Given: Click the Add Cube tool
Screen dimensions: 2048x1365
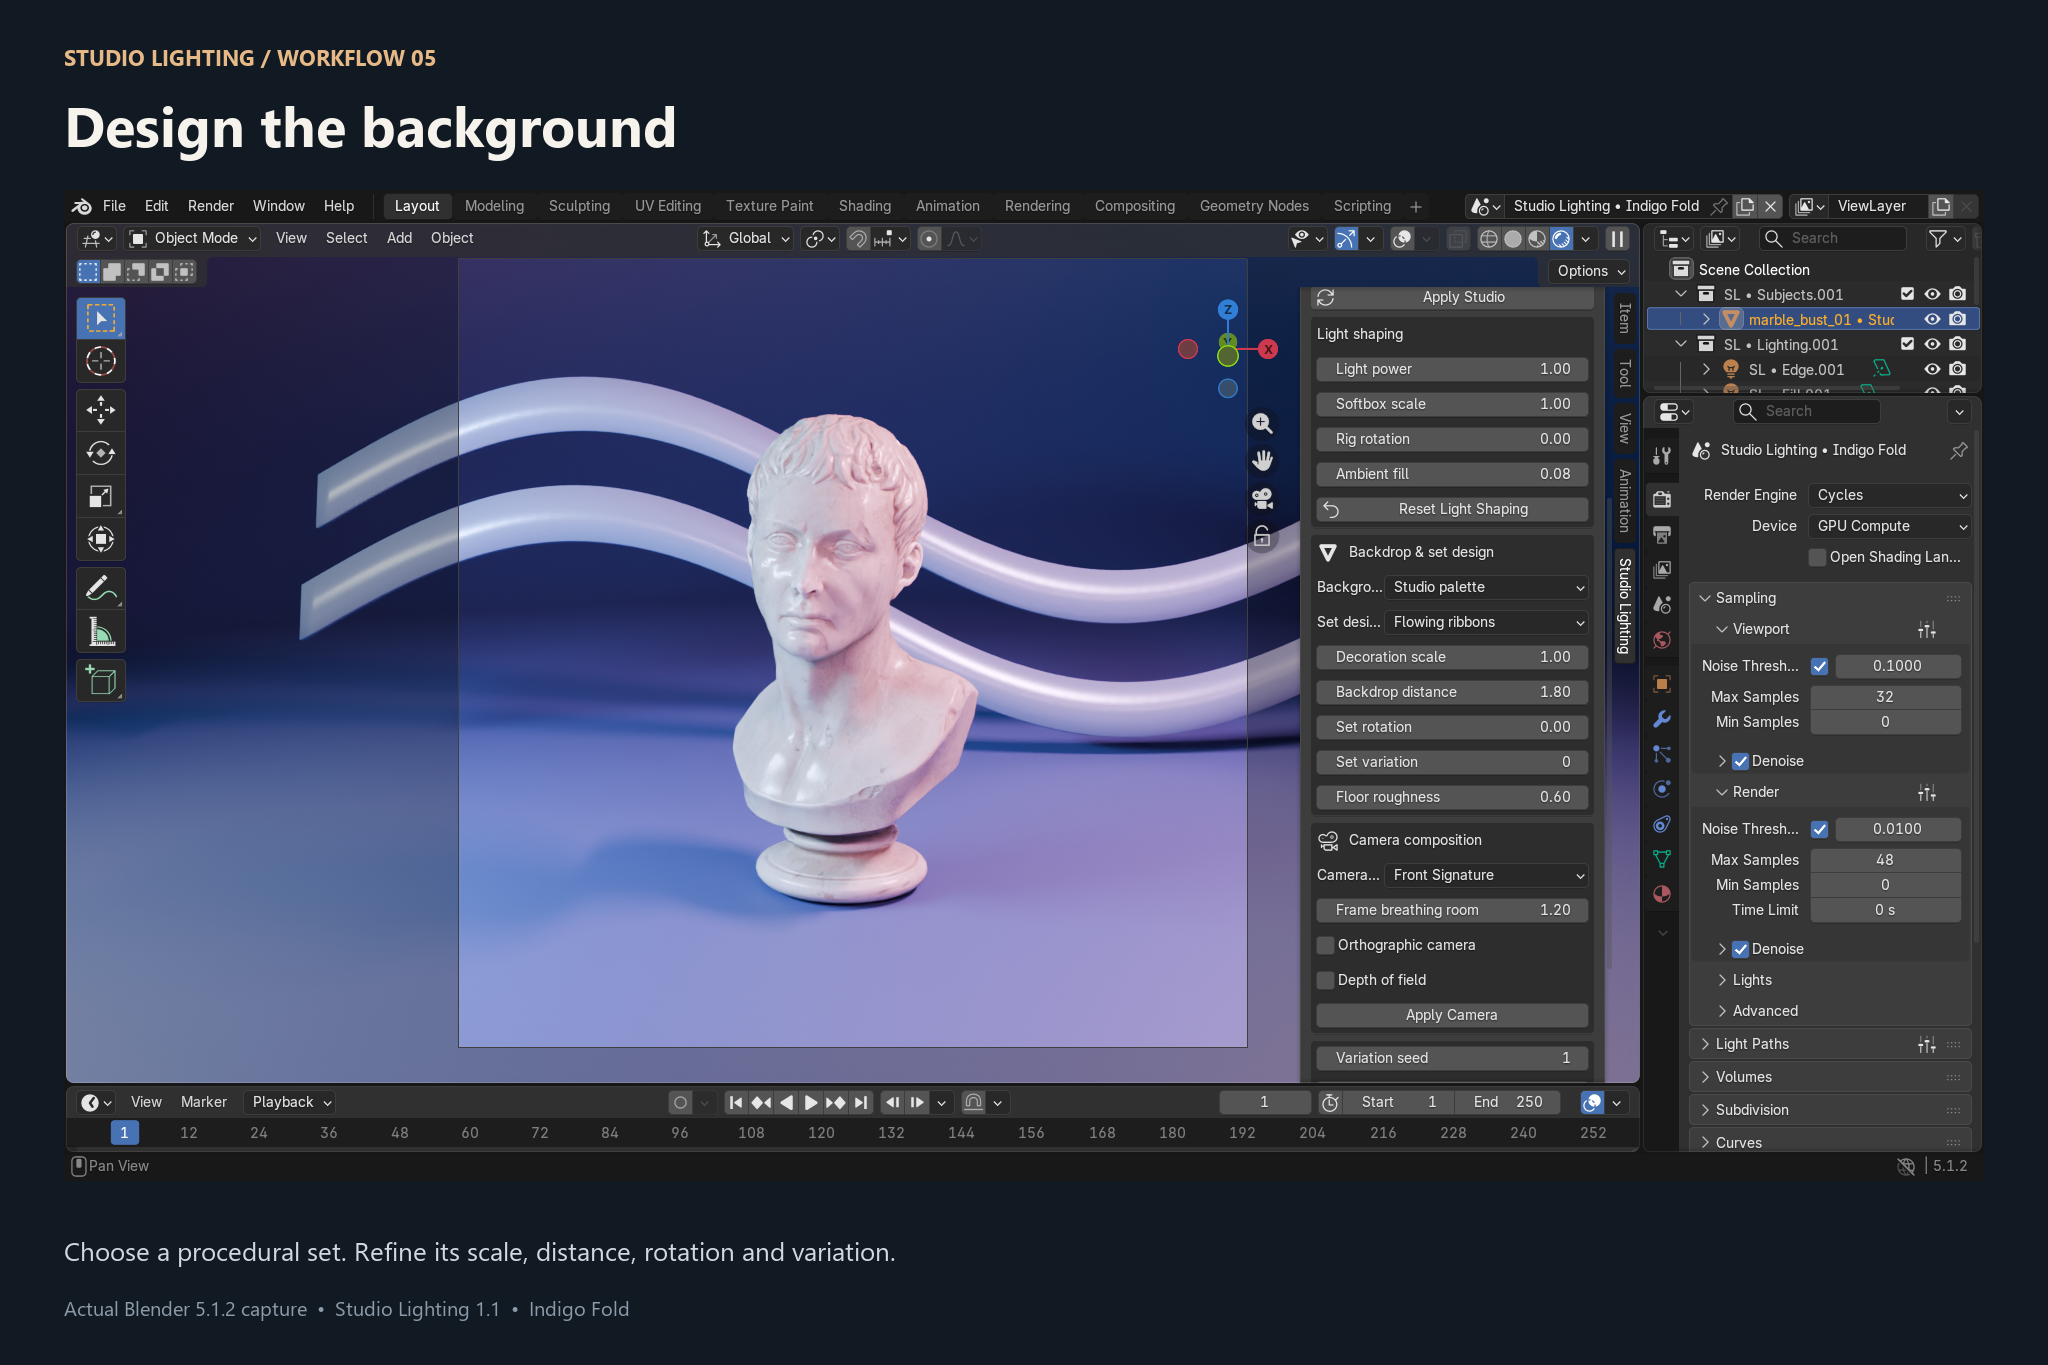Looking at the screenshot, I should pos(101,680).
